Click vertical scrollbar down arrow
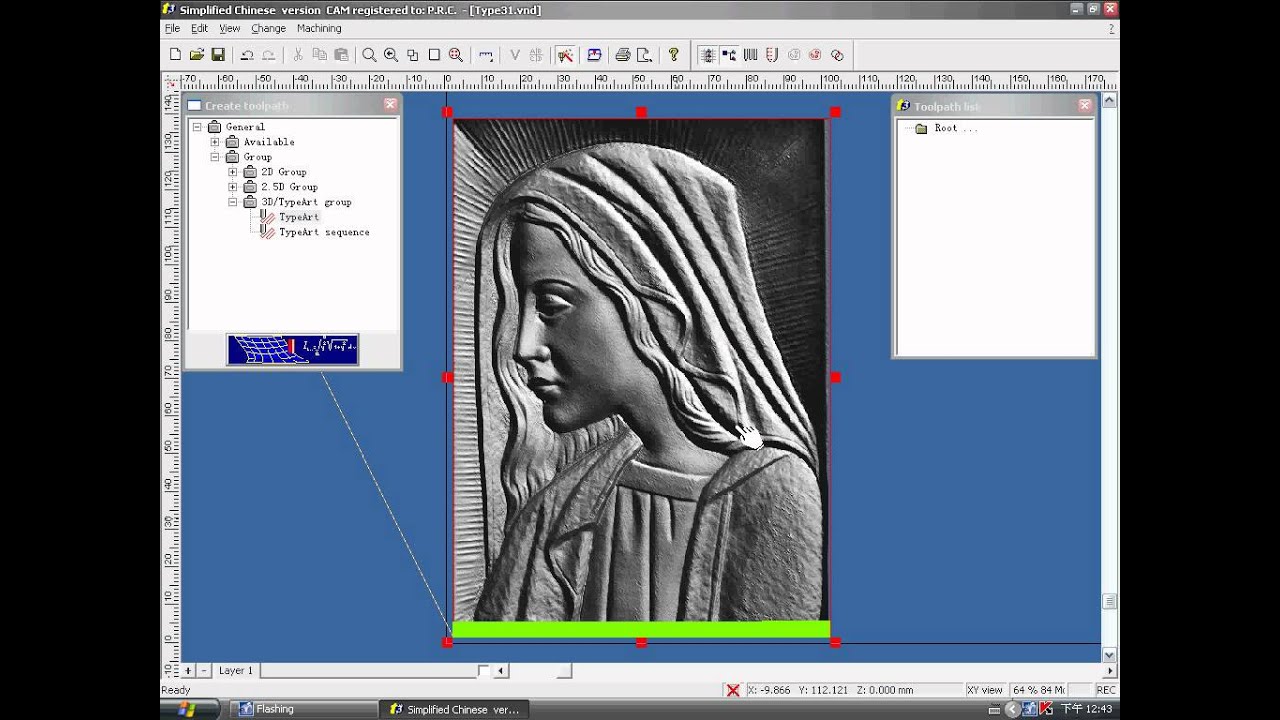The width and height of the screenshot is (1280, 720). (x=1109, y=655)
